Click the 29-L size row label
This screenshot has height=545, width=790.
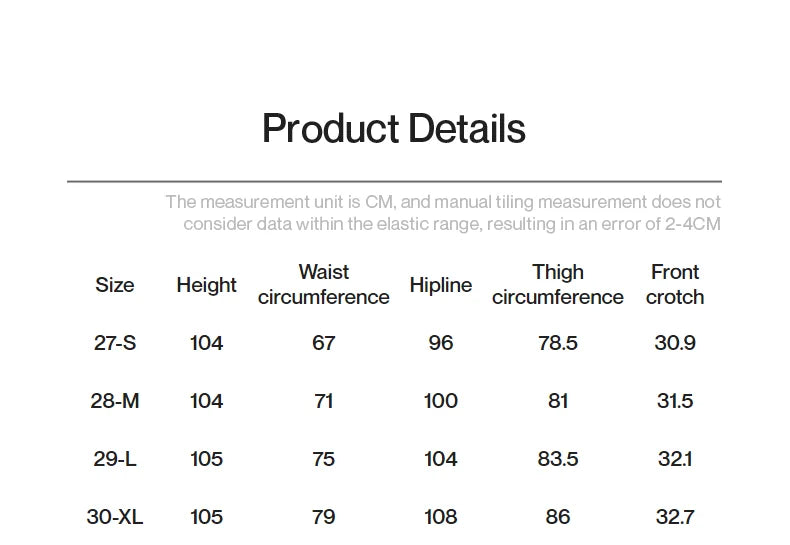pyautogui.click(x=115, y=459)
